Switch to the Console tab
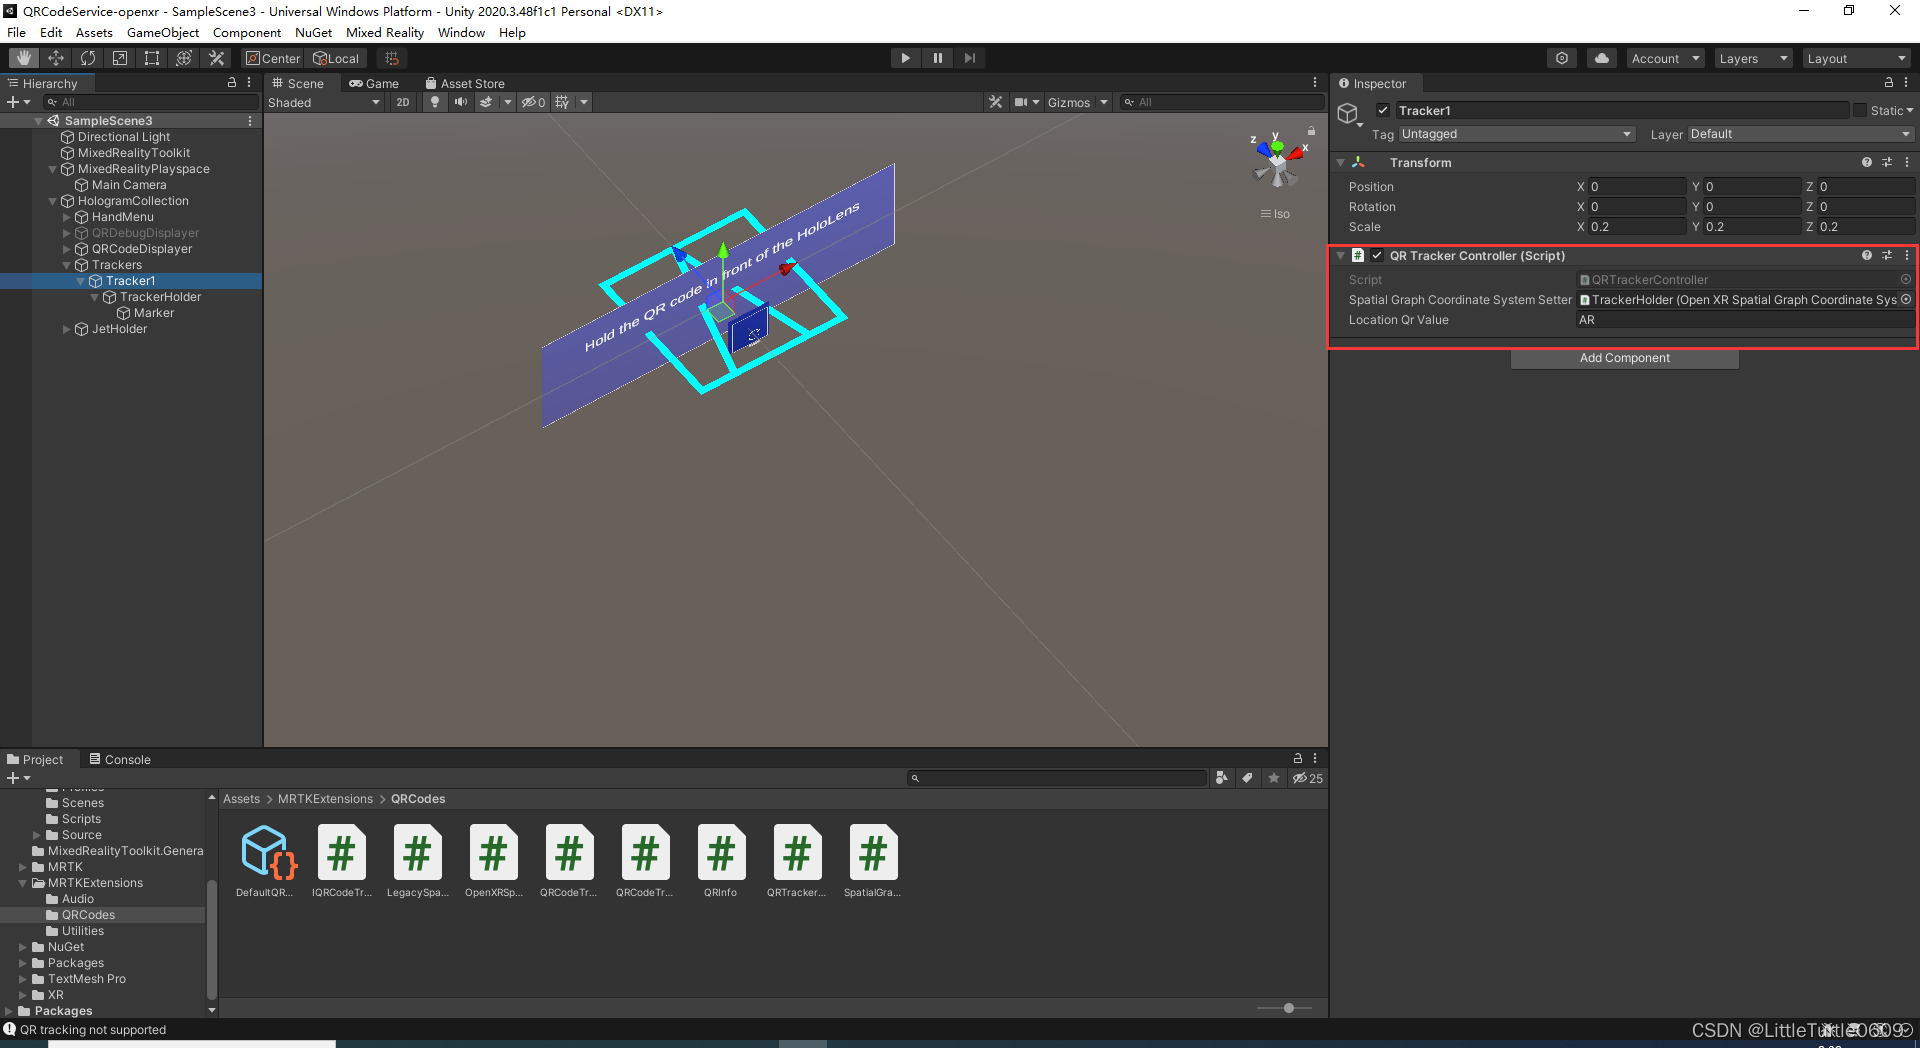Viewport: 1920px width, 1048px height. [120, 759]
